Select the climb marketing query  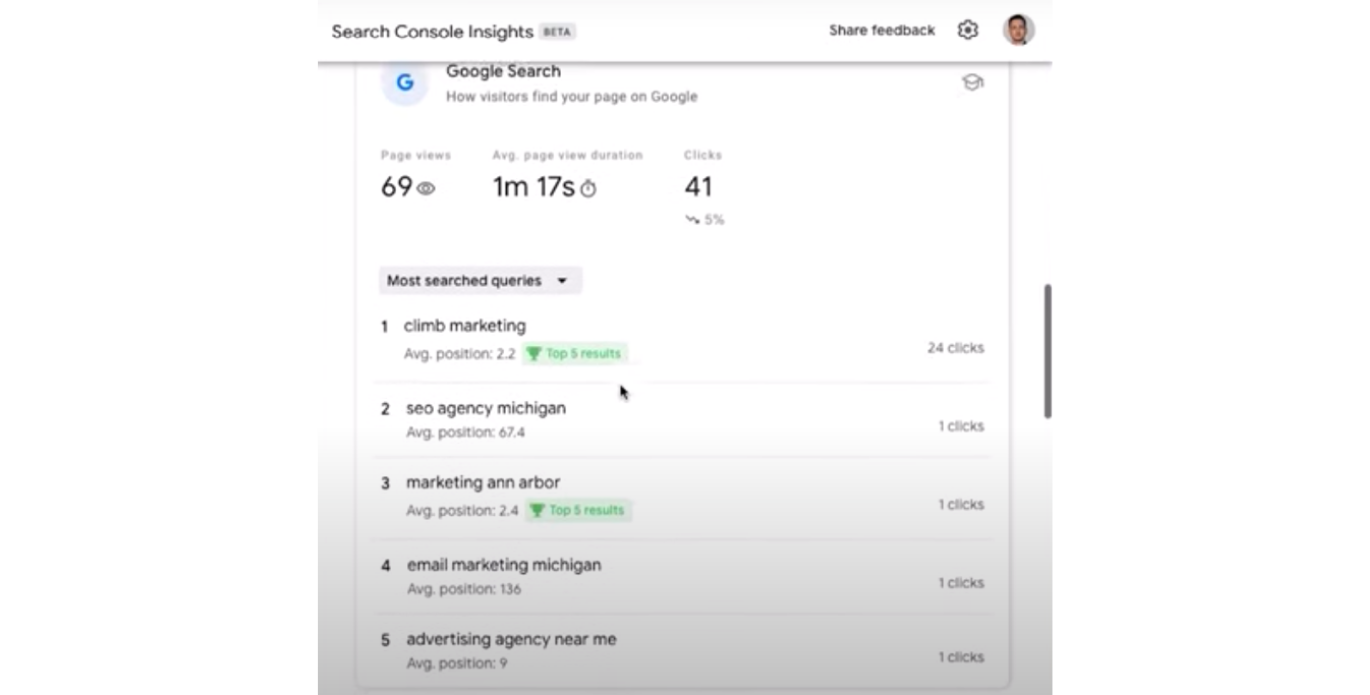(x=465, y=326)
